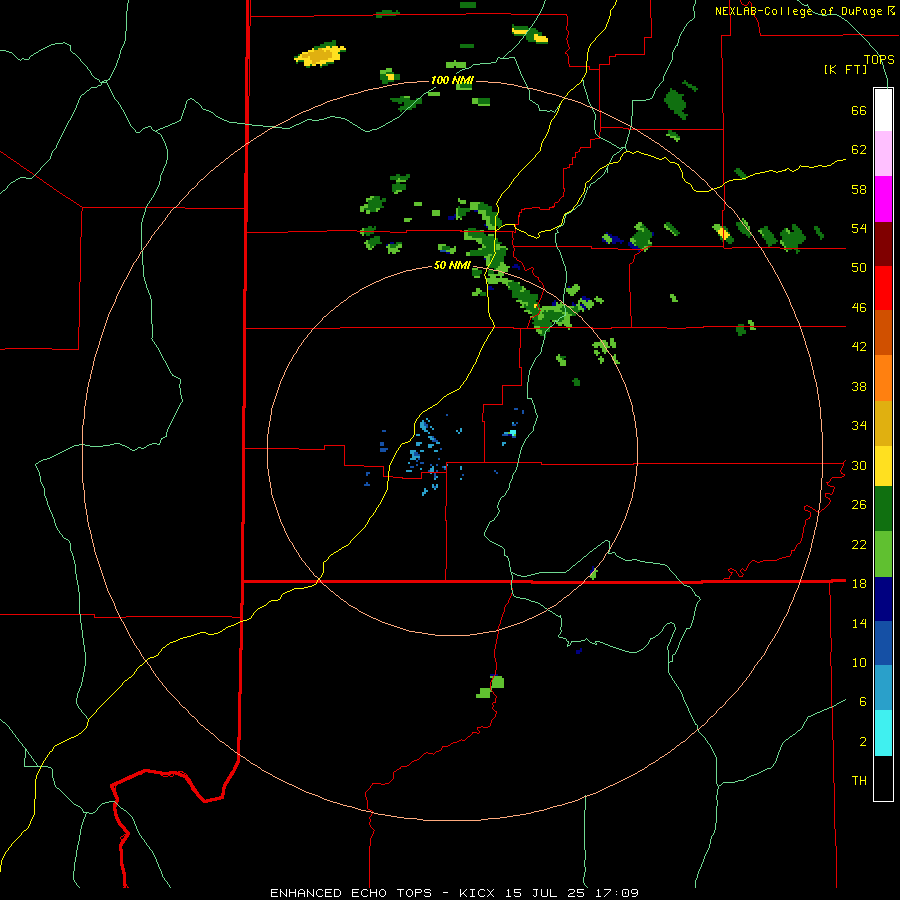Image resolution: width=900 pixels, height=900 pixels.
Task: Select the magenta legend color band
Action: (x=883, y=199)
